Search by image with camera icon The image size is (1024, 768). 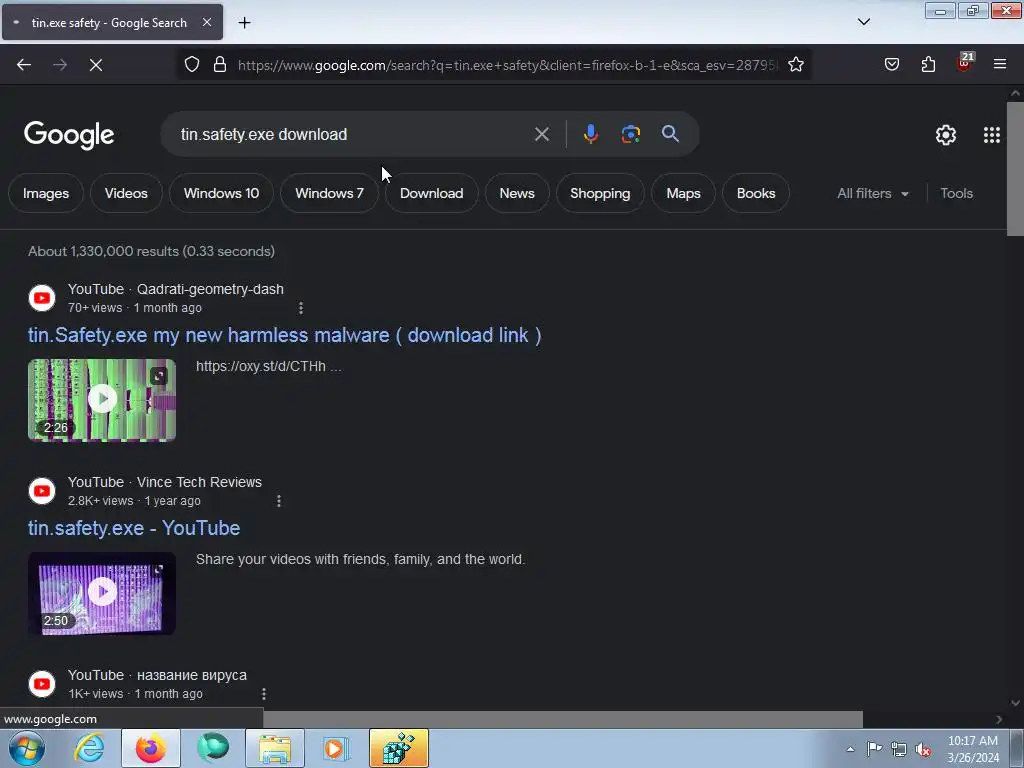coord(630,135)
